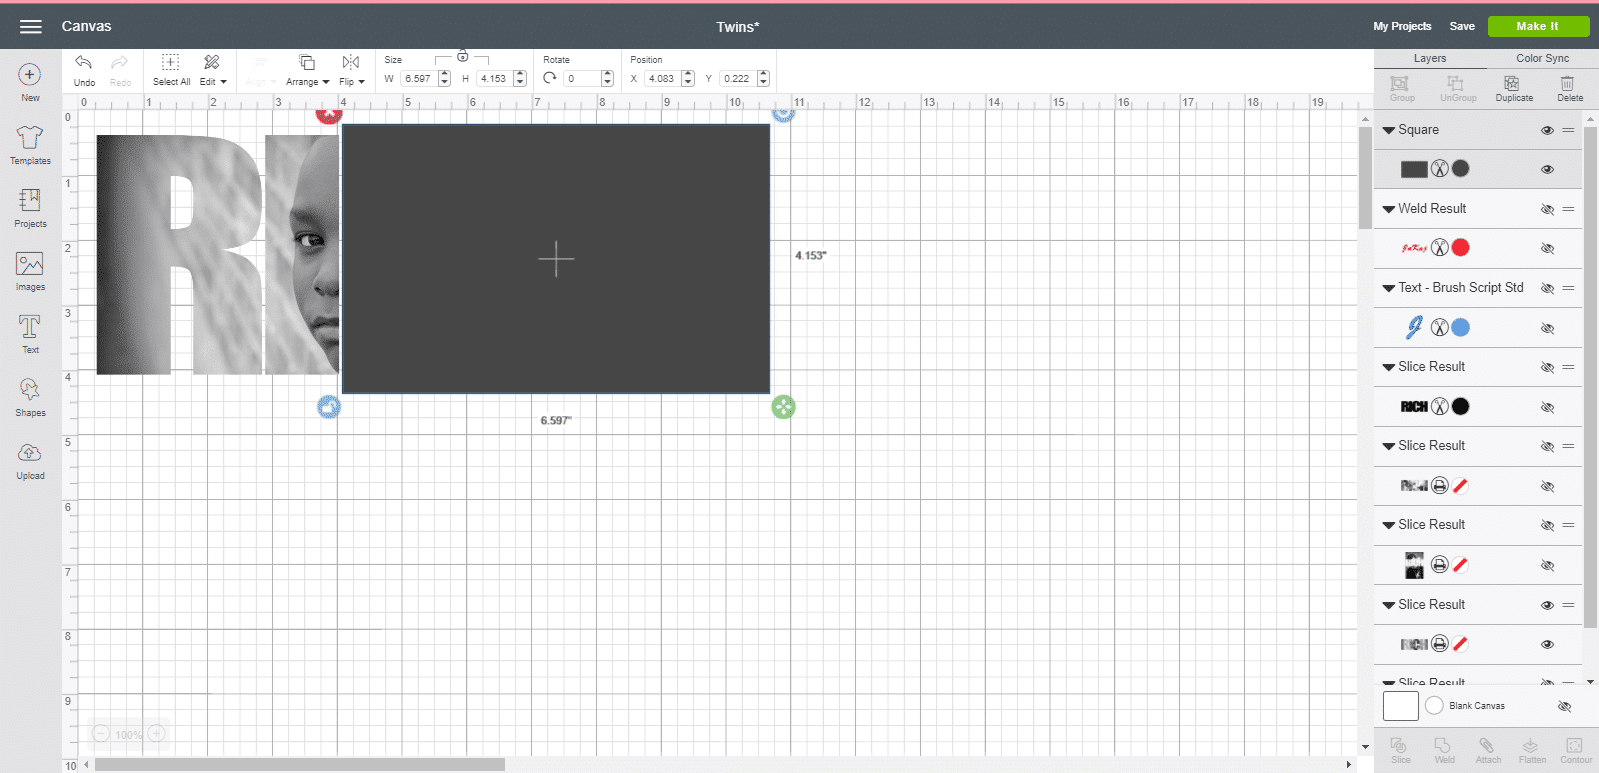
Task: Click the Undo arrow
Action: 84,68
